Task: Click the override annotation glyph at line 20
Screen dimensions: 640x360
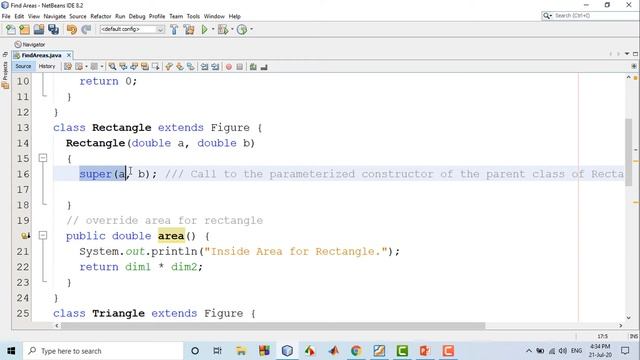Action: coord(25,236)
